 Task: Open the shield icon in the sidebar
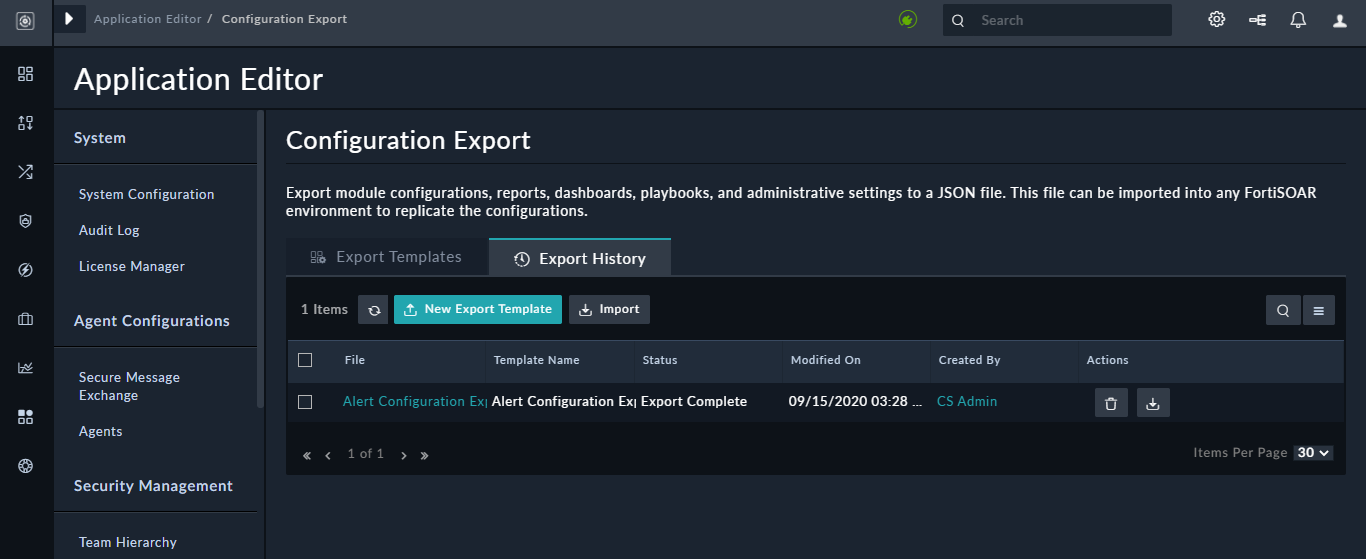point(26,221)
